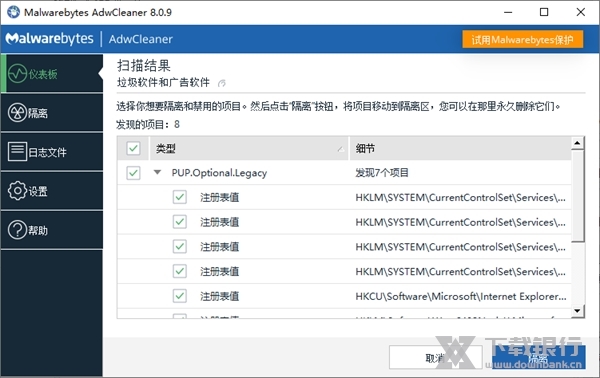
Task: Click the AdwCleaner title bar app icon
Action: click(x=13, y=12)
